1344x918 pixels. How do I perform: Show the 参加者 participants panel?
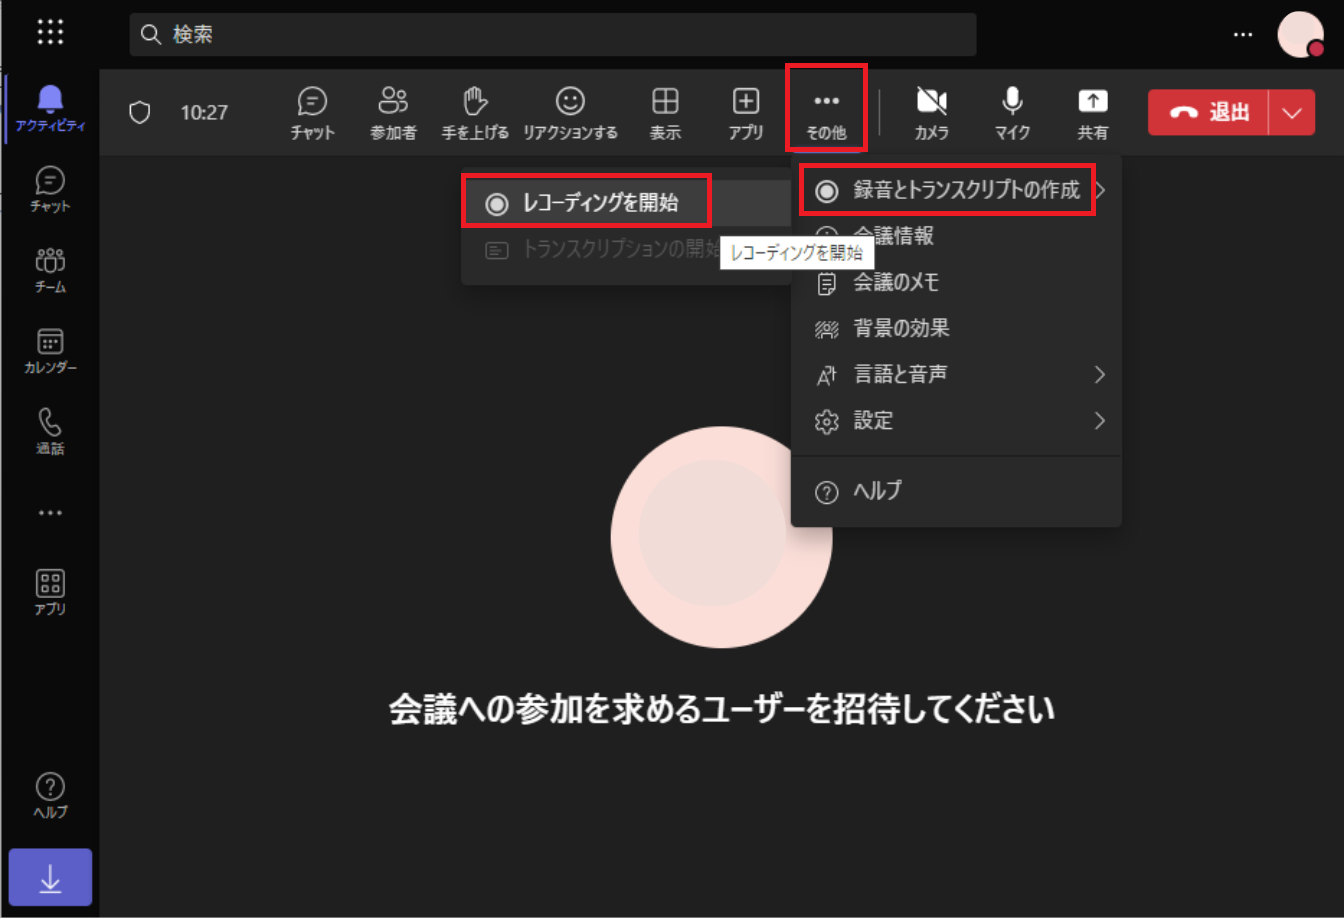point(393,111)
